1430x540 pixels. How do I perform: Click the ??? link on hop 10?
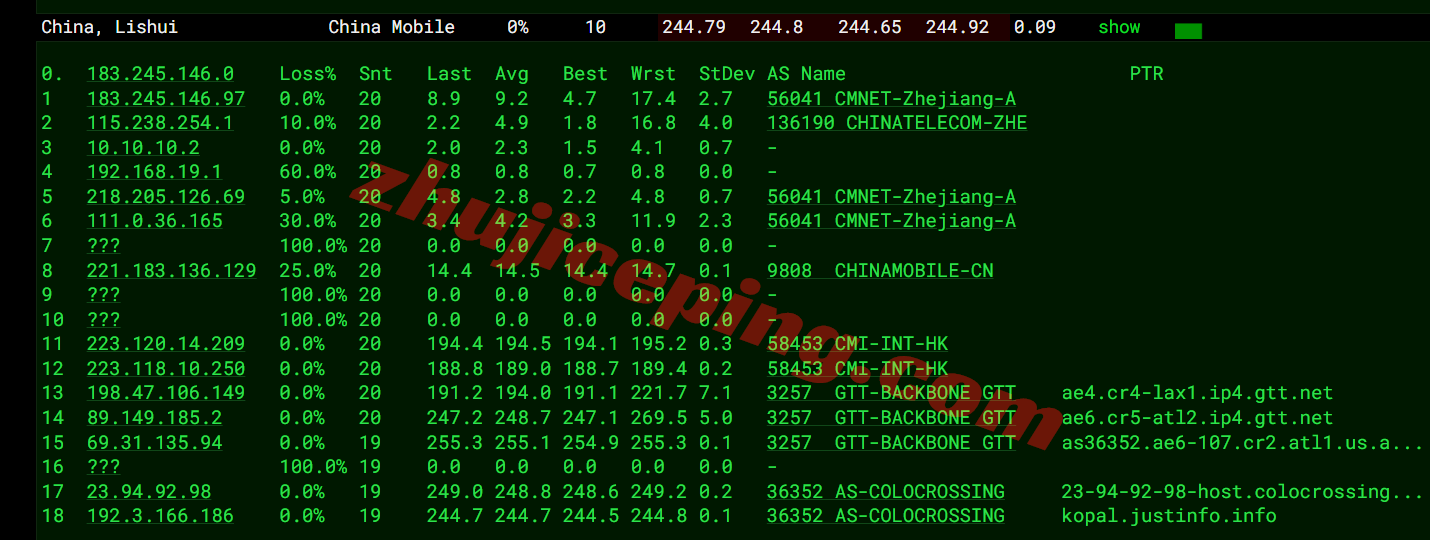click(x=104, y=320)
